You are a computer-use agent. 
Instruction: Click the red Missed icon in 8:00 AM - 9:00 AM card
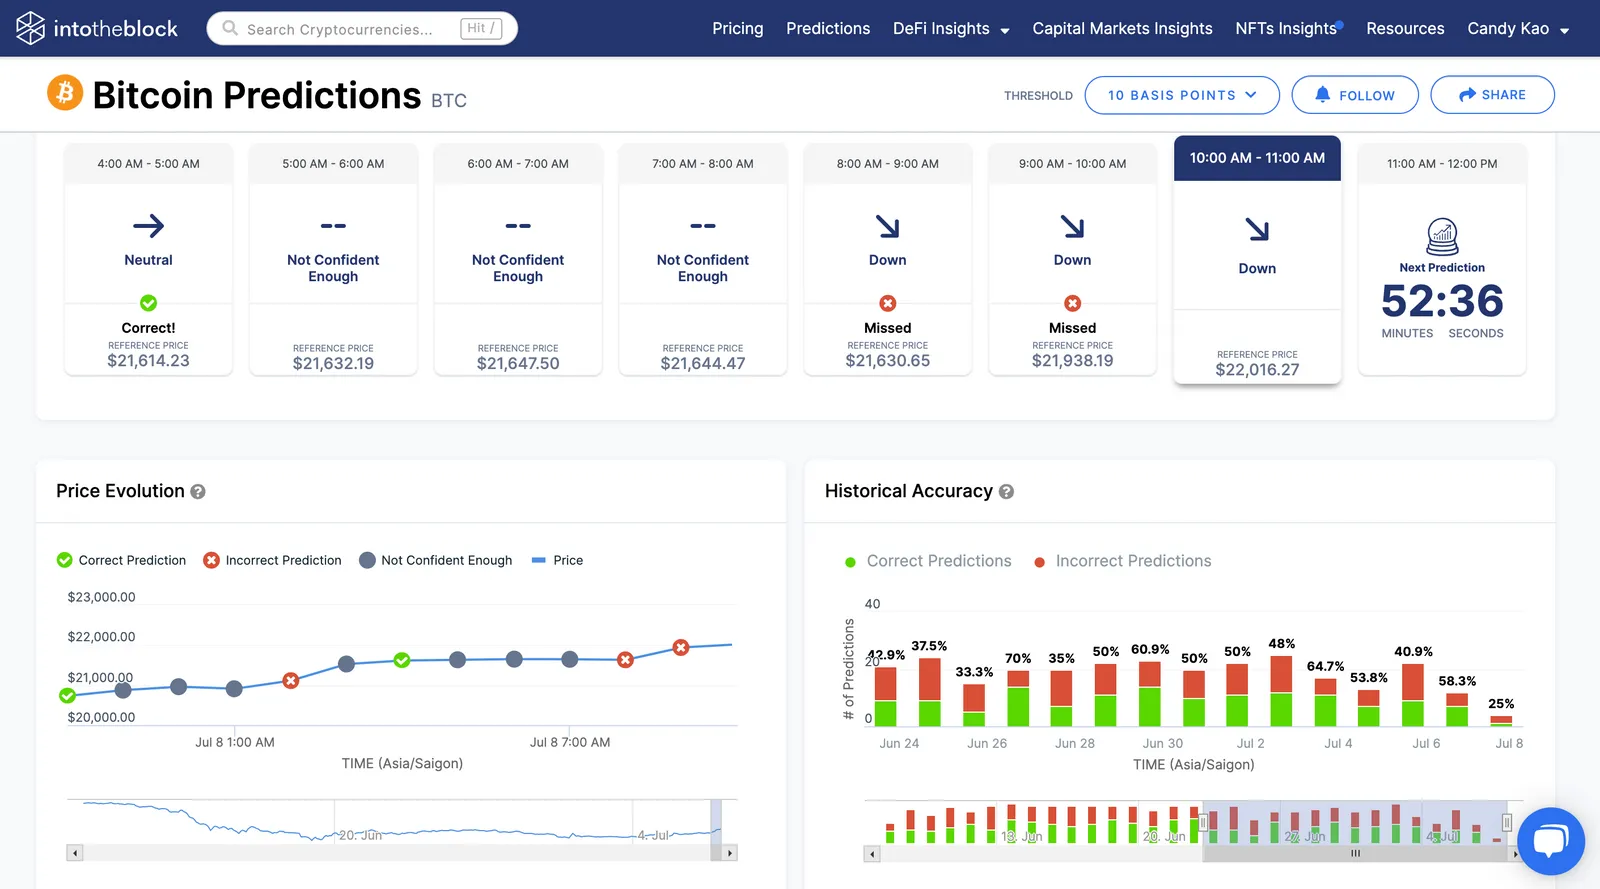coord(888,303)
